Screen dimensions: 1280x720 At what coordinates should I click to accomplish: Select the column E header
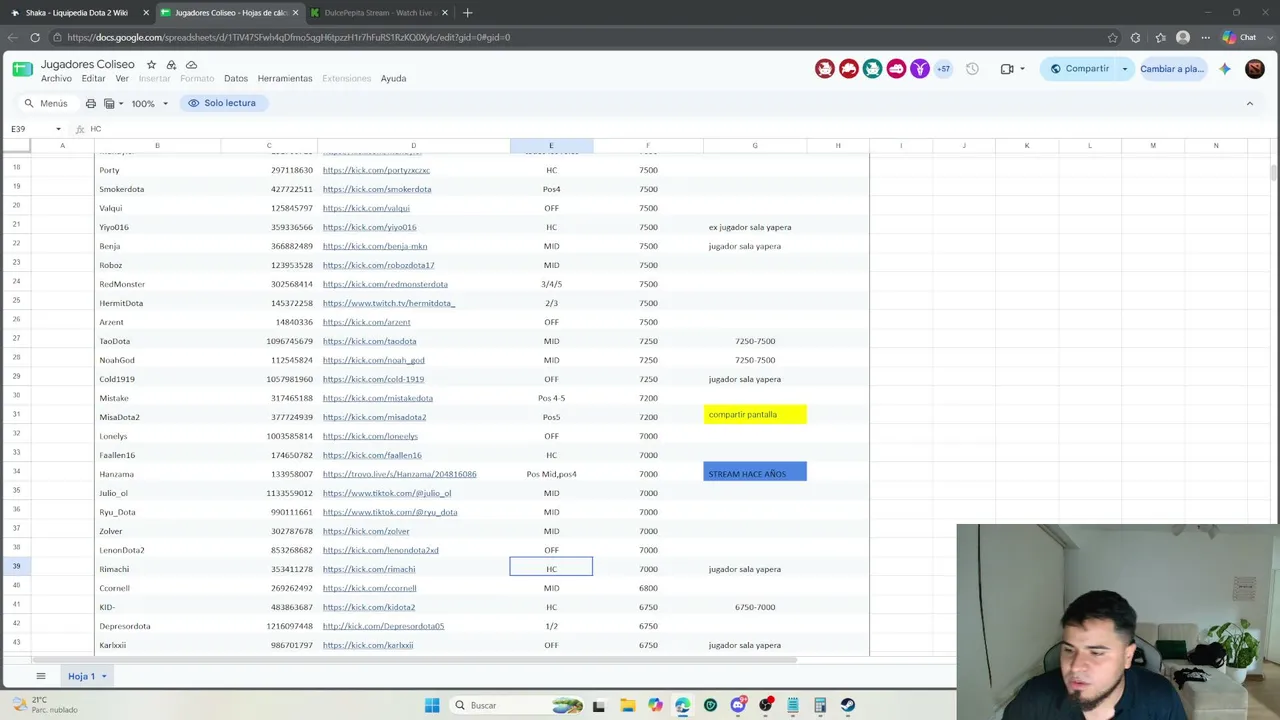tap(551, 146)
